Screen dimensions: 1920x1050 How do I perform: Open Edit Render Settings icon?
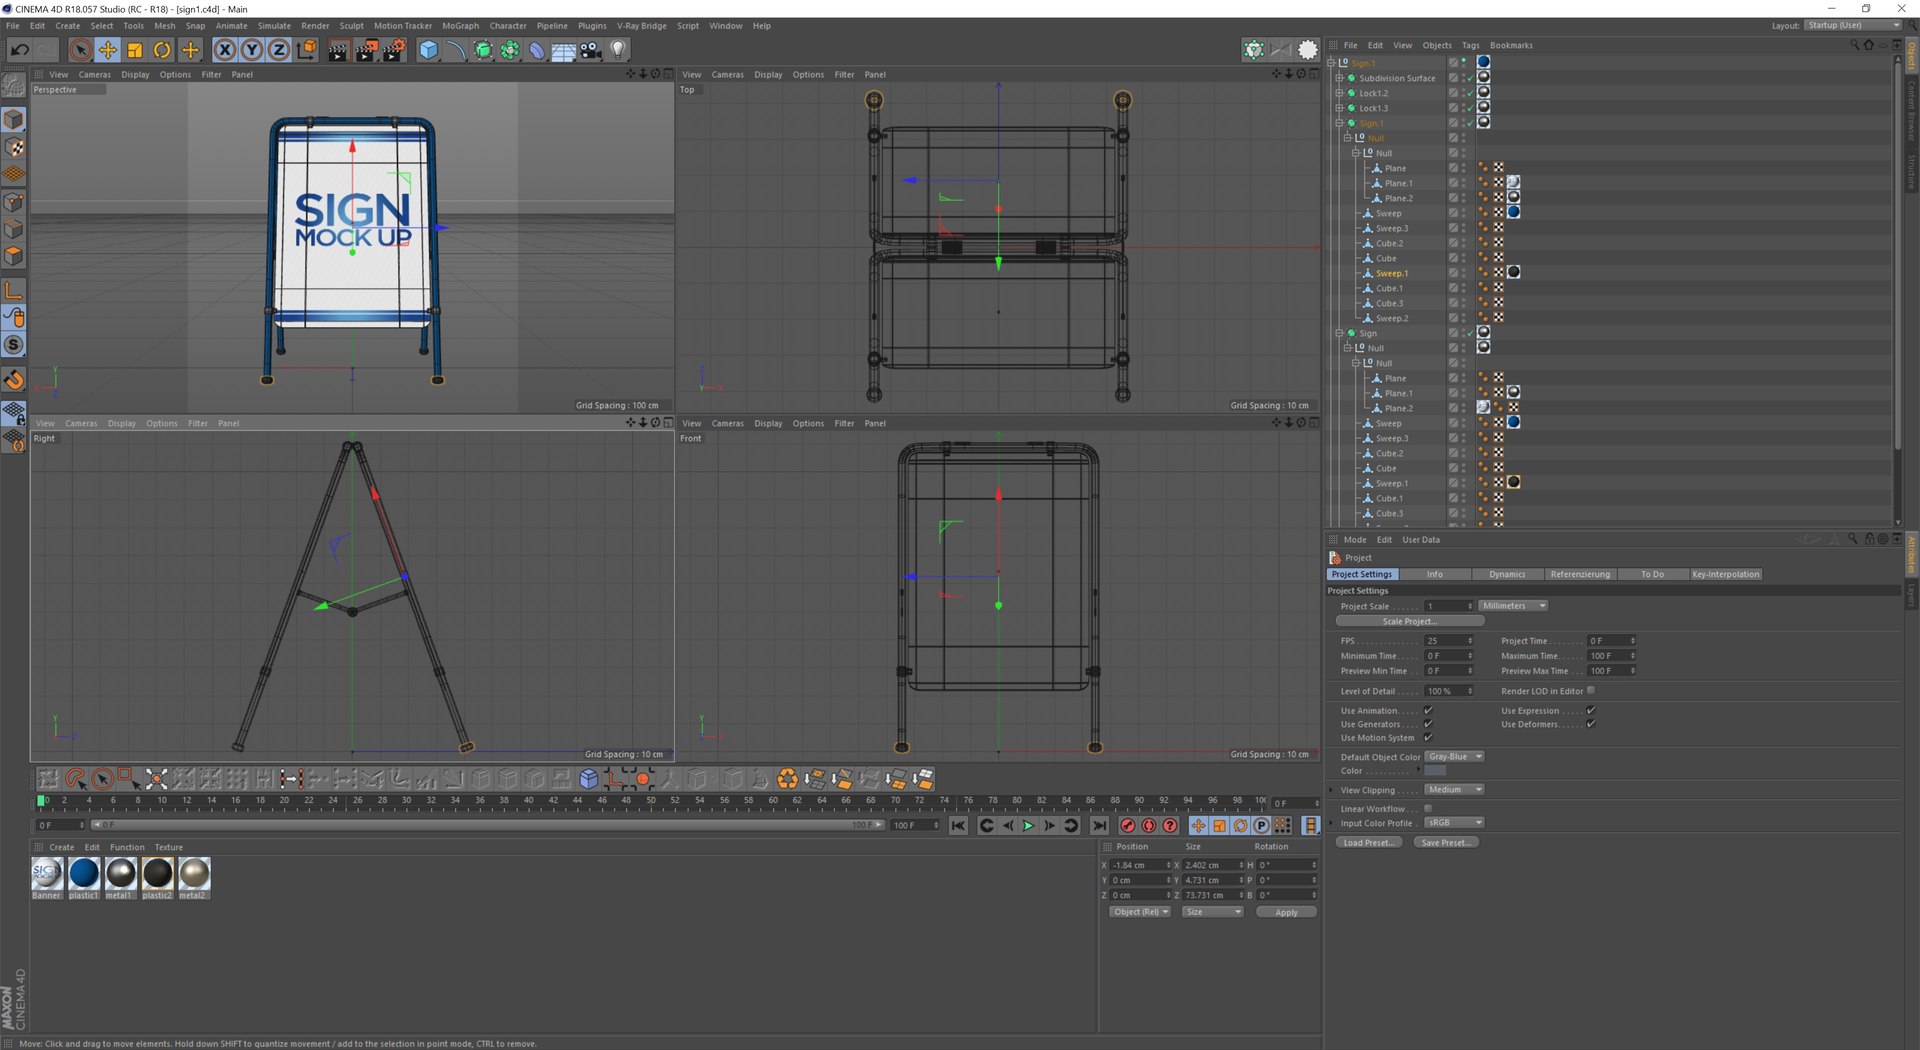[x=393, y=50]
